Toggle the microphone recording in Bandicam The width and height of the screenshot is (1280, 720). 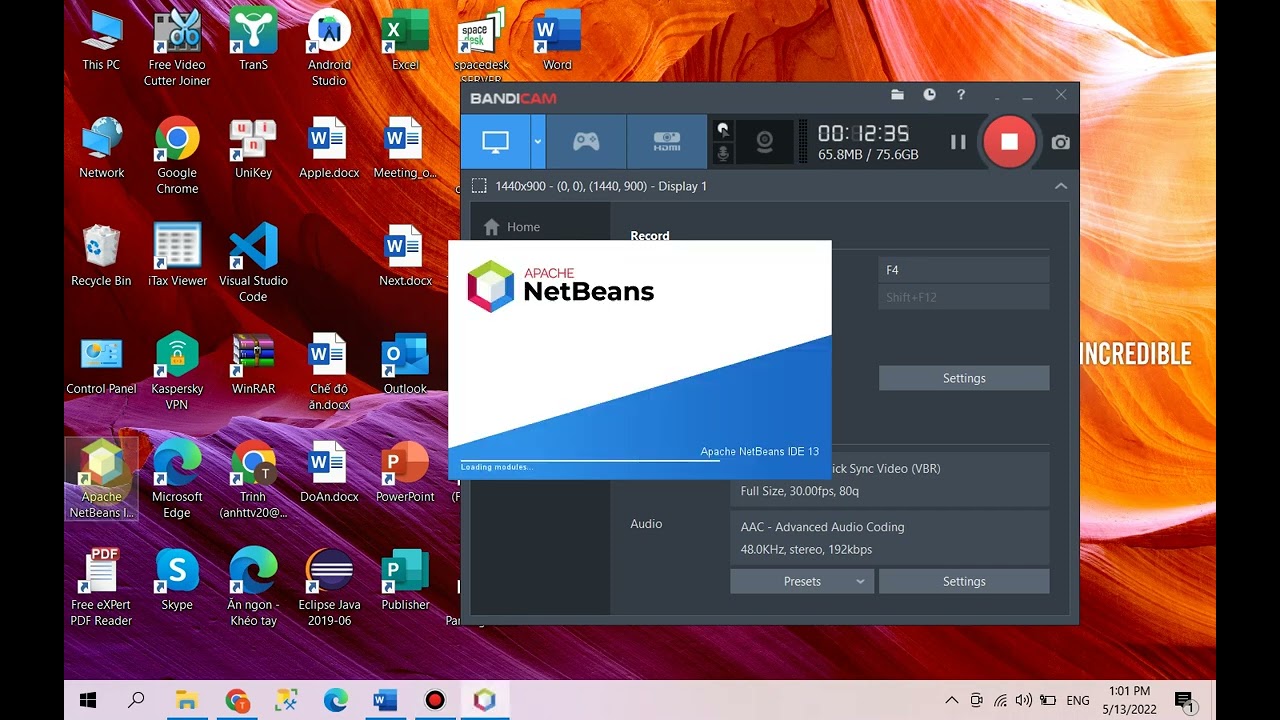pos(722,154)
